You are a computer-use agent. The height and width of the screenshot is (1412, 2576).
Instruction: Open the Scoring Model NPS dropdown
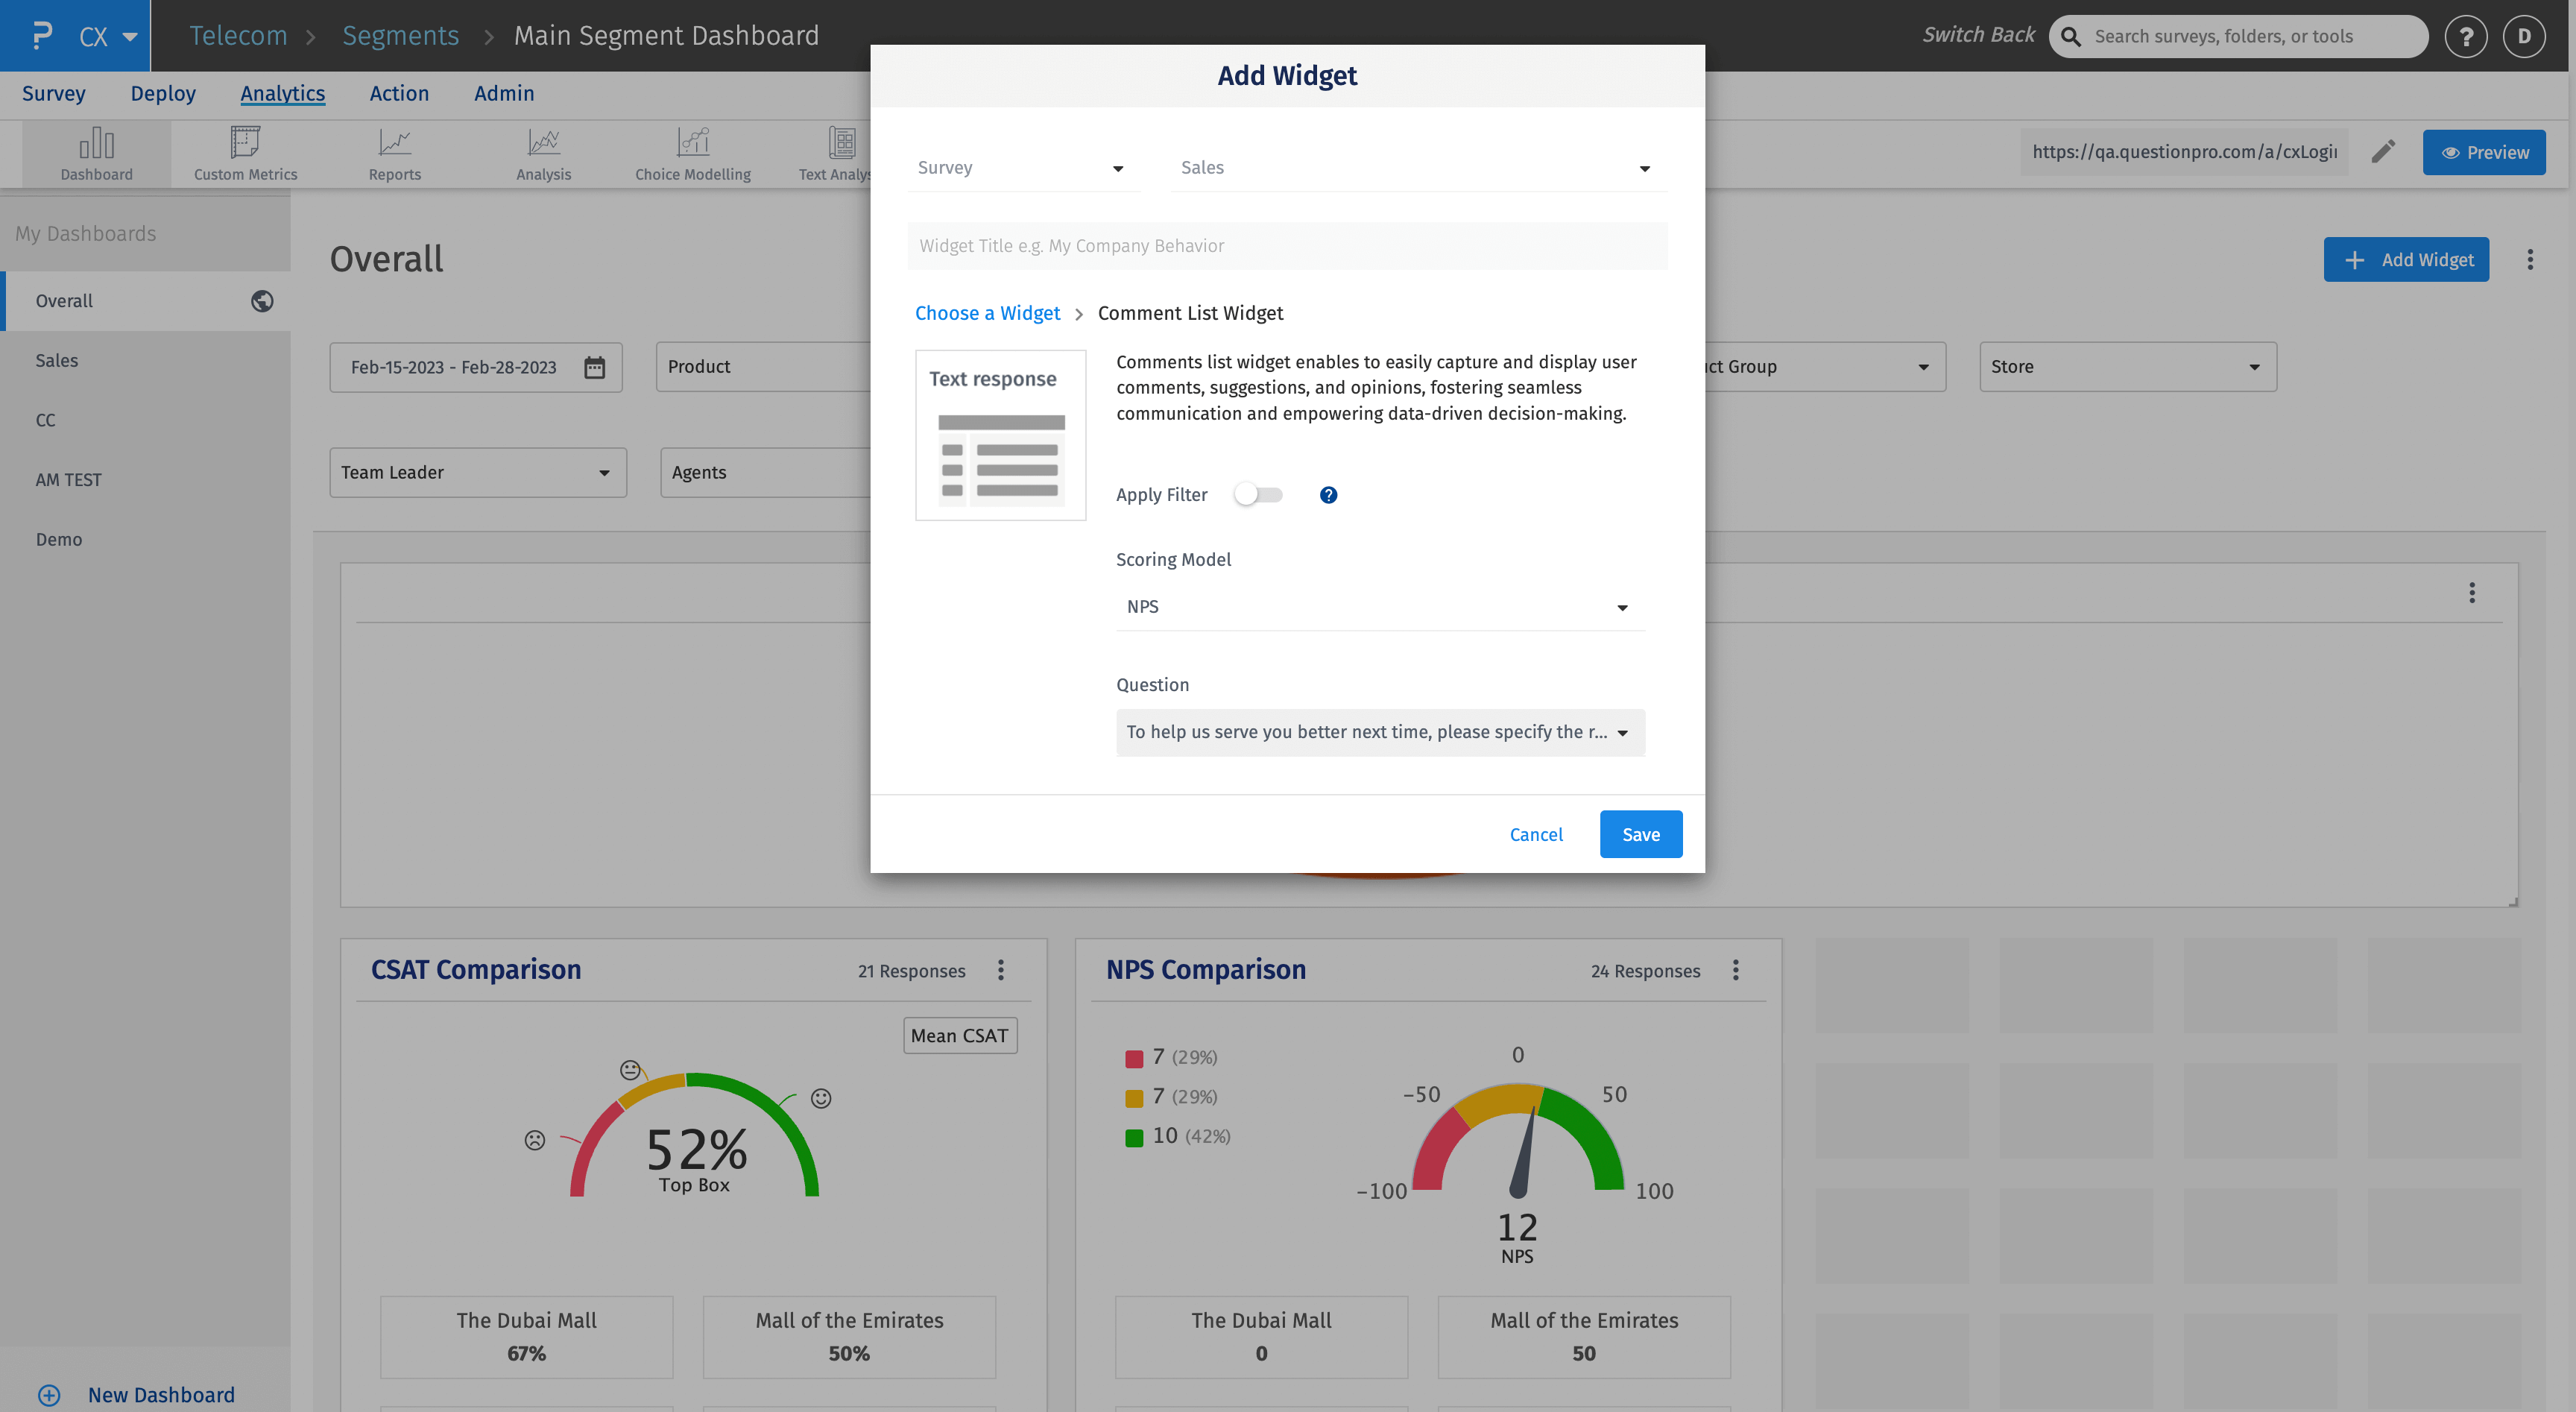tap(1379, 607)
